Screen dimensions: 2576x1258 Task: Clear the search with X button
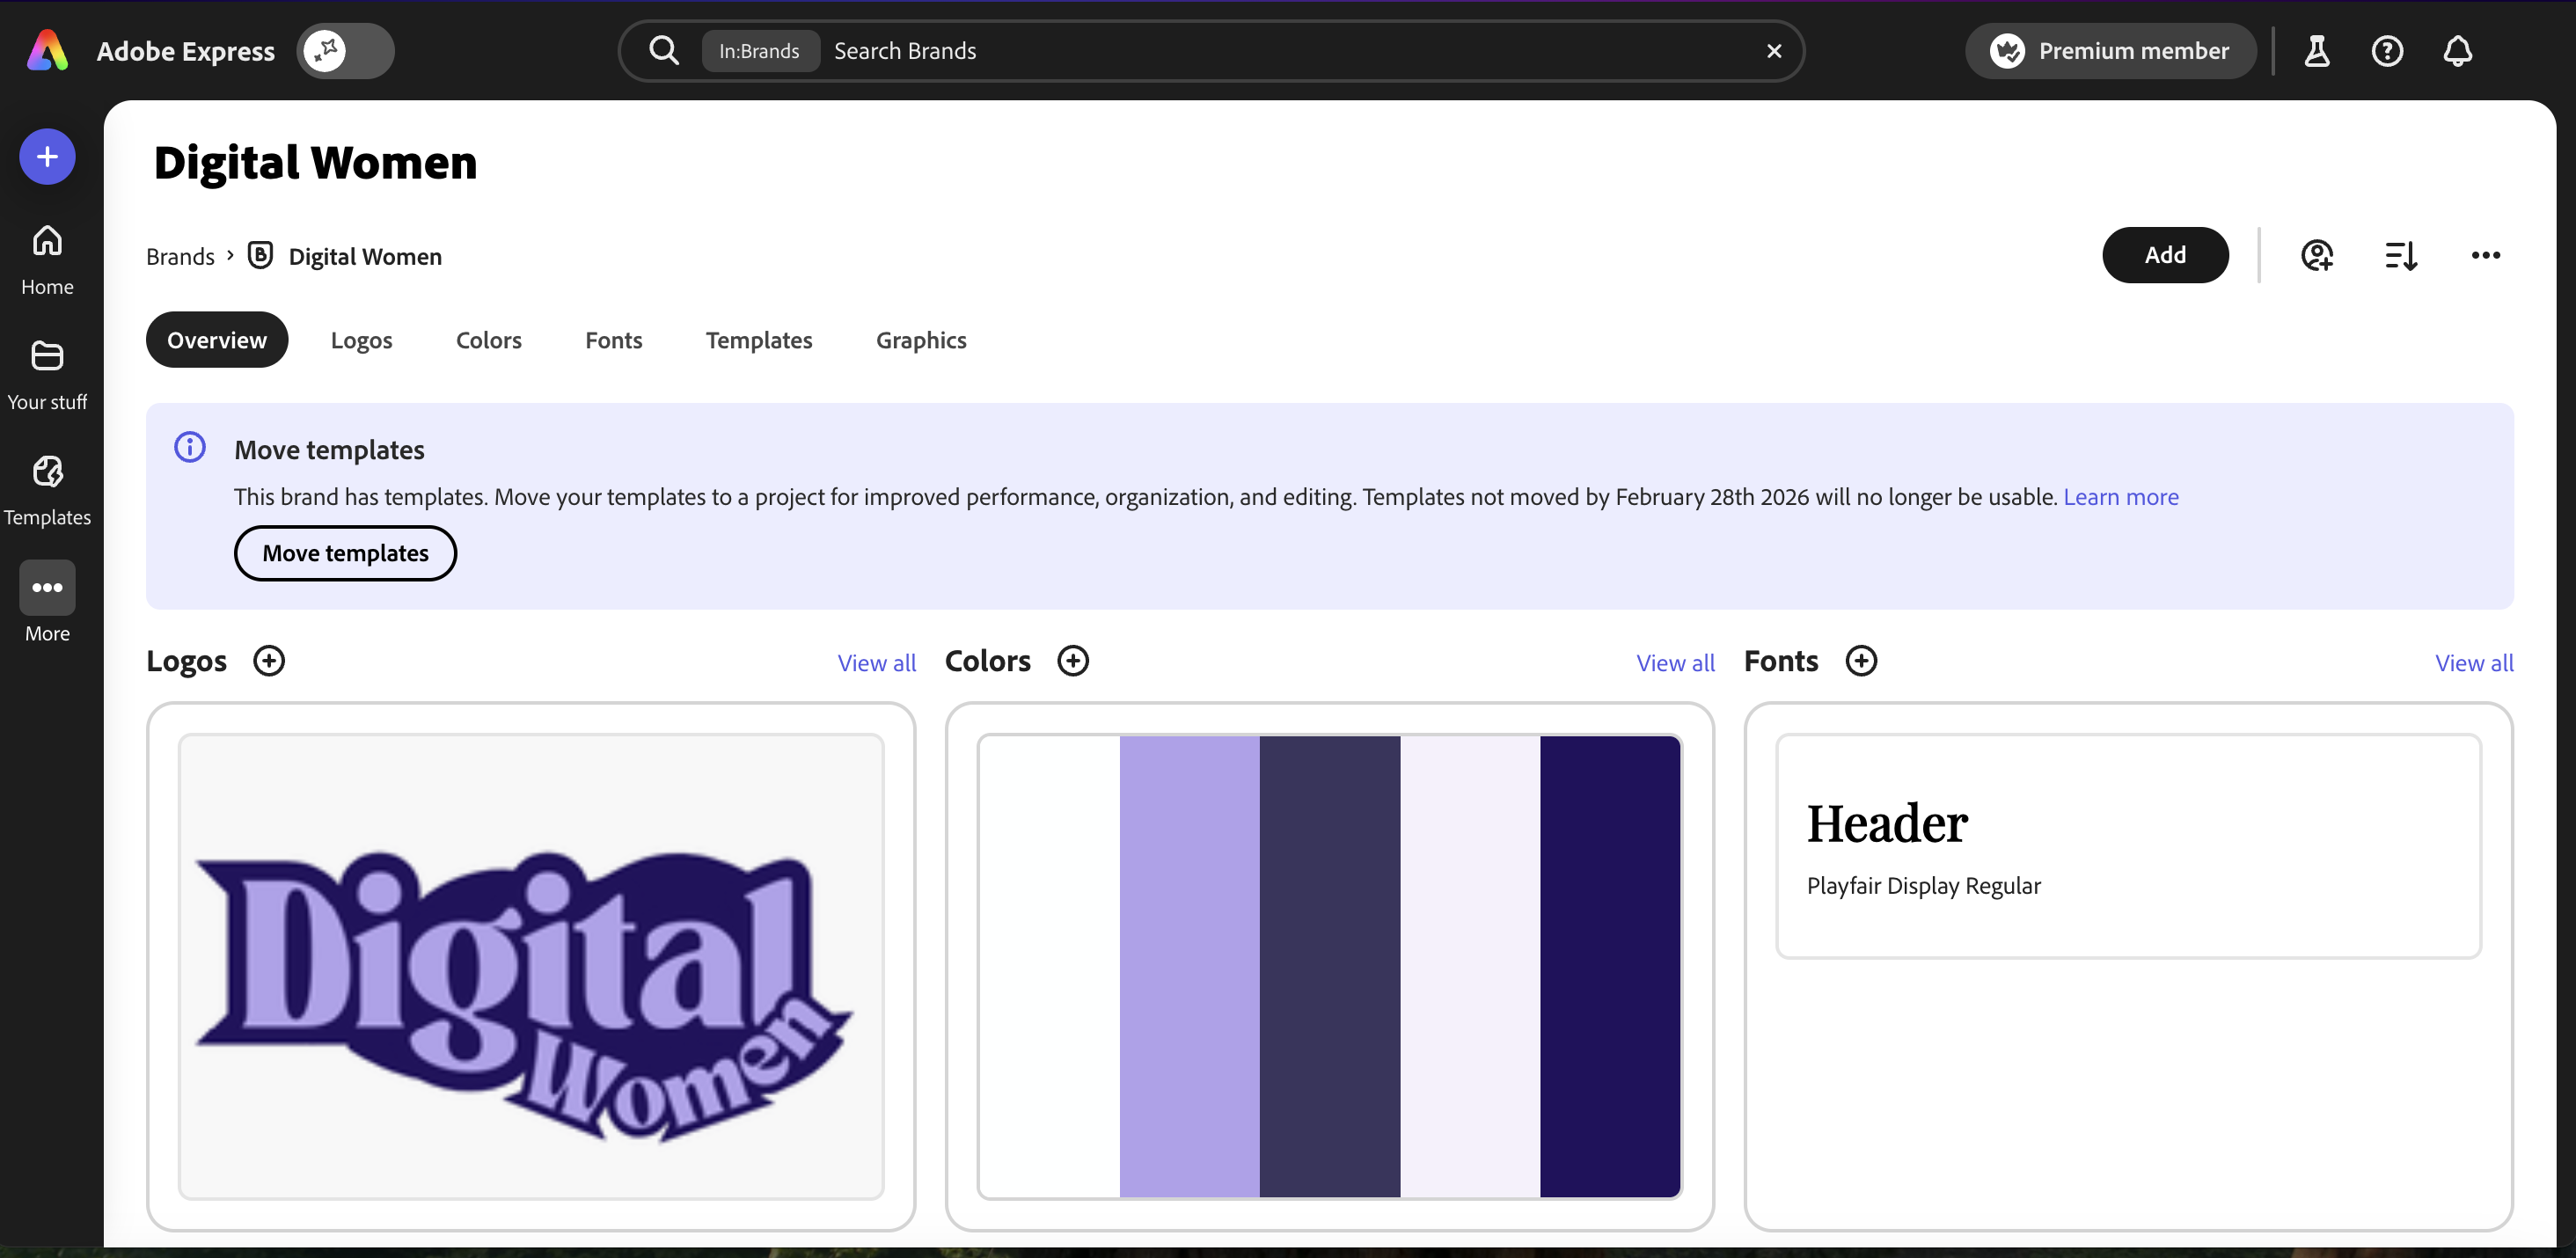tap(1774, 51)
